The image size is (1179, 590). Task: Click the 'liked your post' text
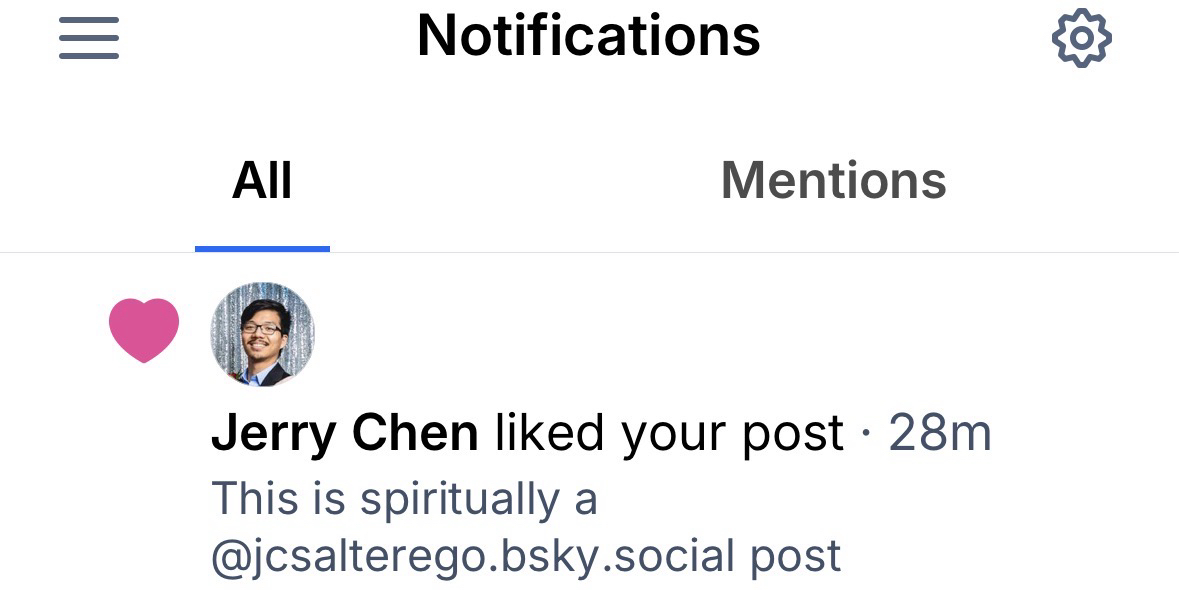click(669, 435)
